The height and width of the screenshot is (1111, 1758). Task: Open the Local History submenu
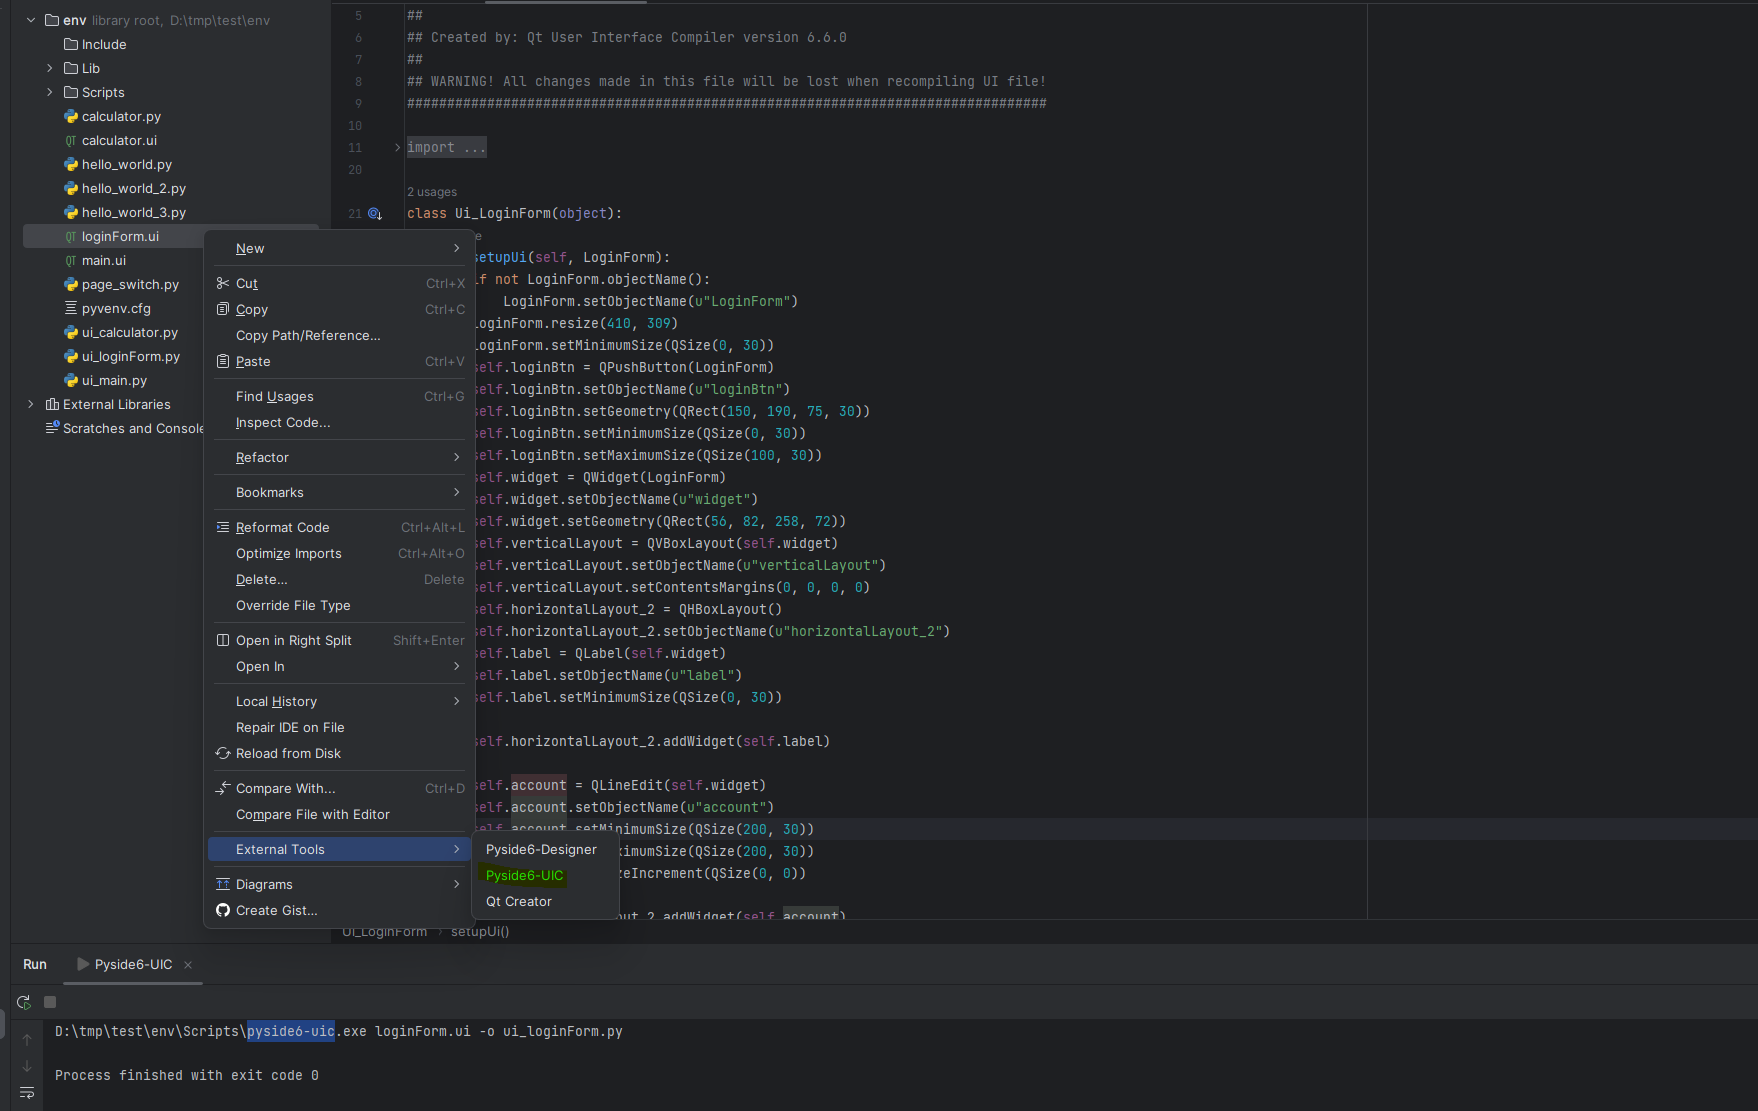pyautogui.click(x=340, y=701)
